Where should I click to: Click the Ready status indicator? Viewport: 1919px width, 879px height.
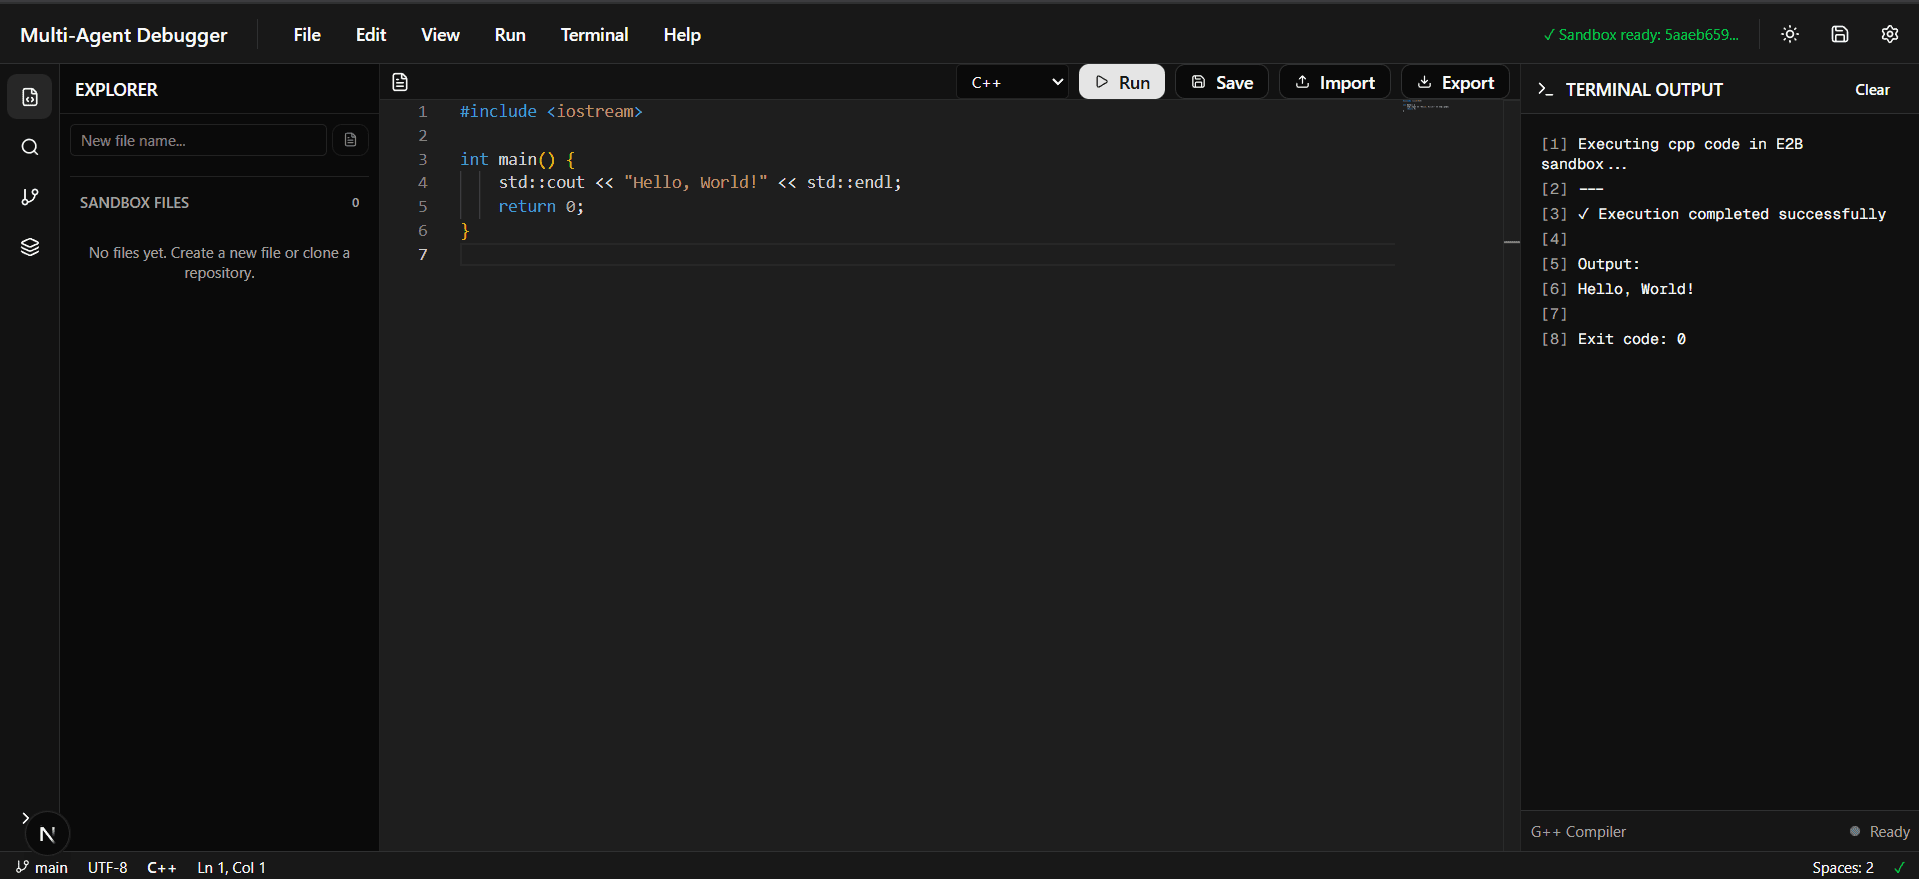tap(1880, 831)
